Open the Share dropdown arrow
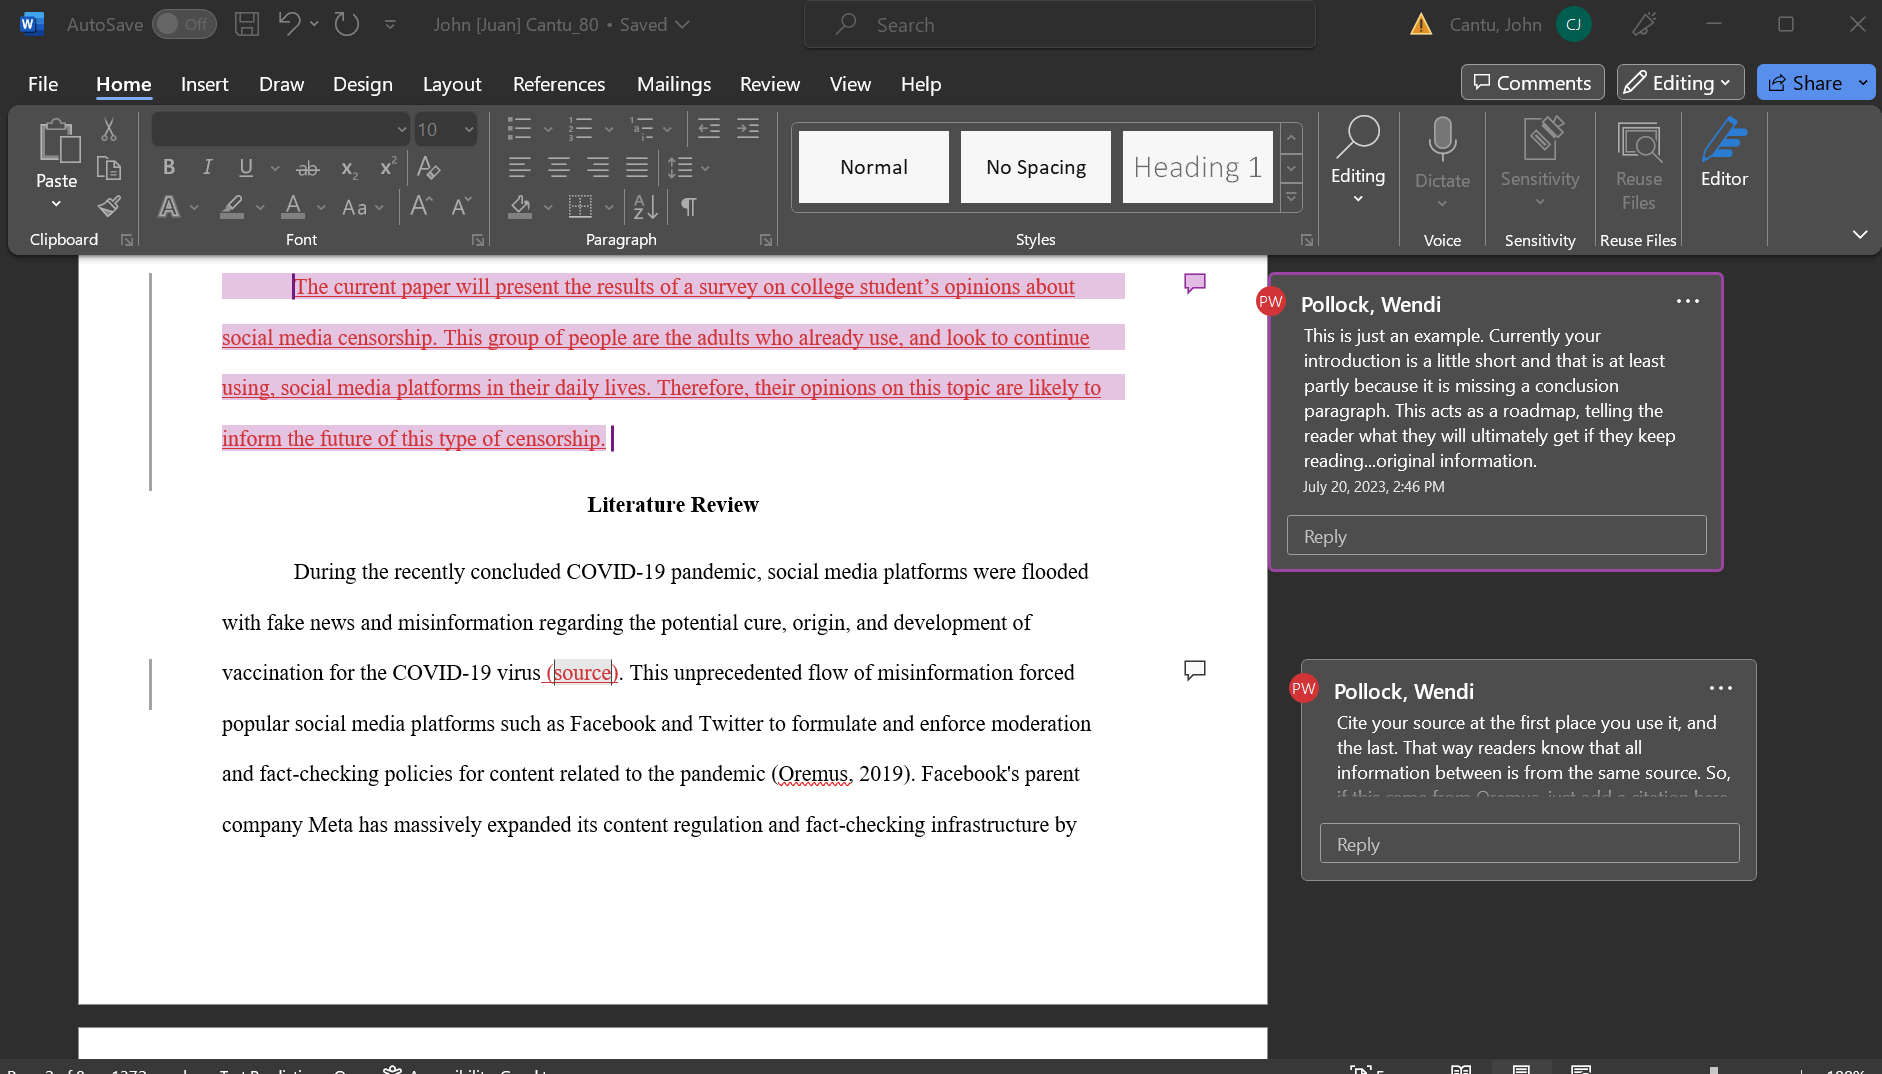This screenshot has width=1882, height=1074. (1863, 83)
